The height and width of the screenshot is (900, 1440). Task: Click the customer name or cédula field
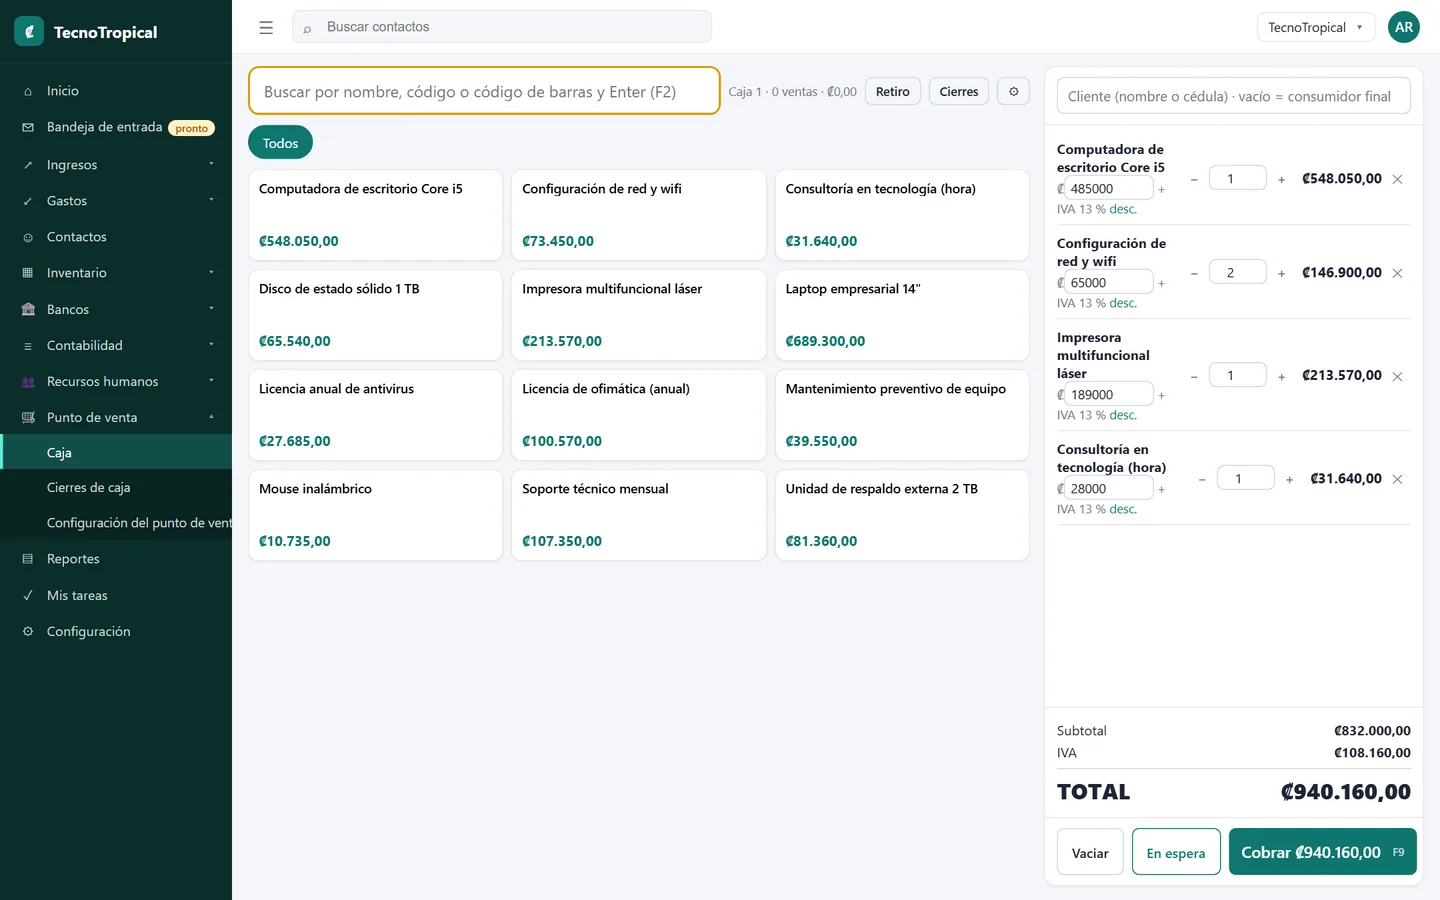click(x=1233, y=96)
